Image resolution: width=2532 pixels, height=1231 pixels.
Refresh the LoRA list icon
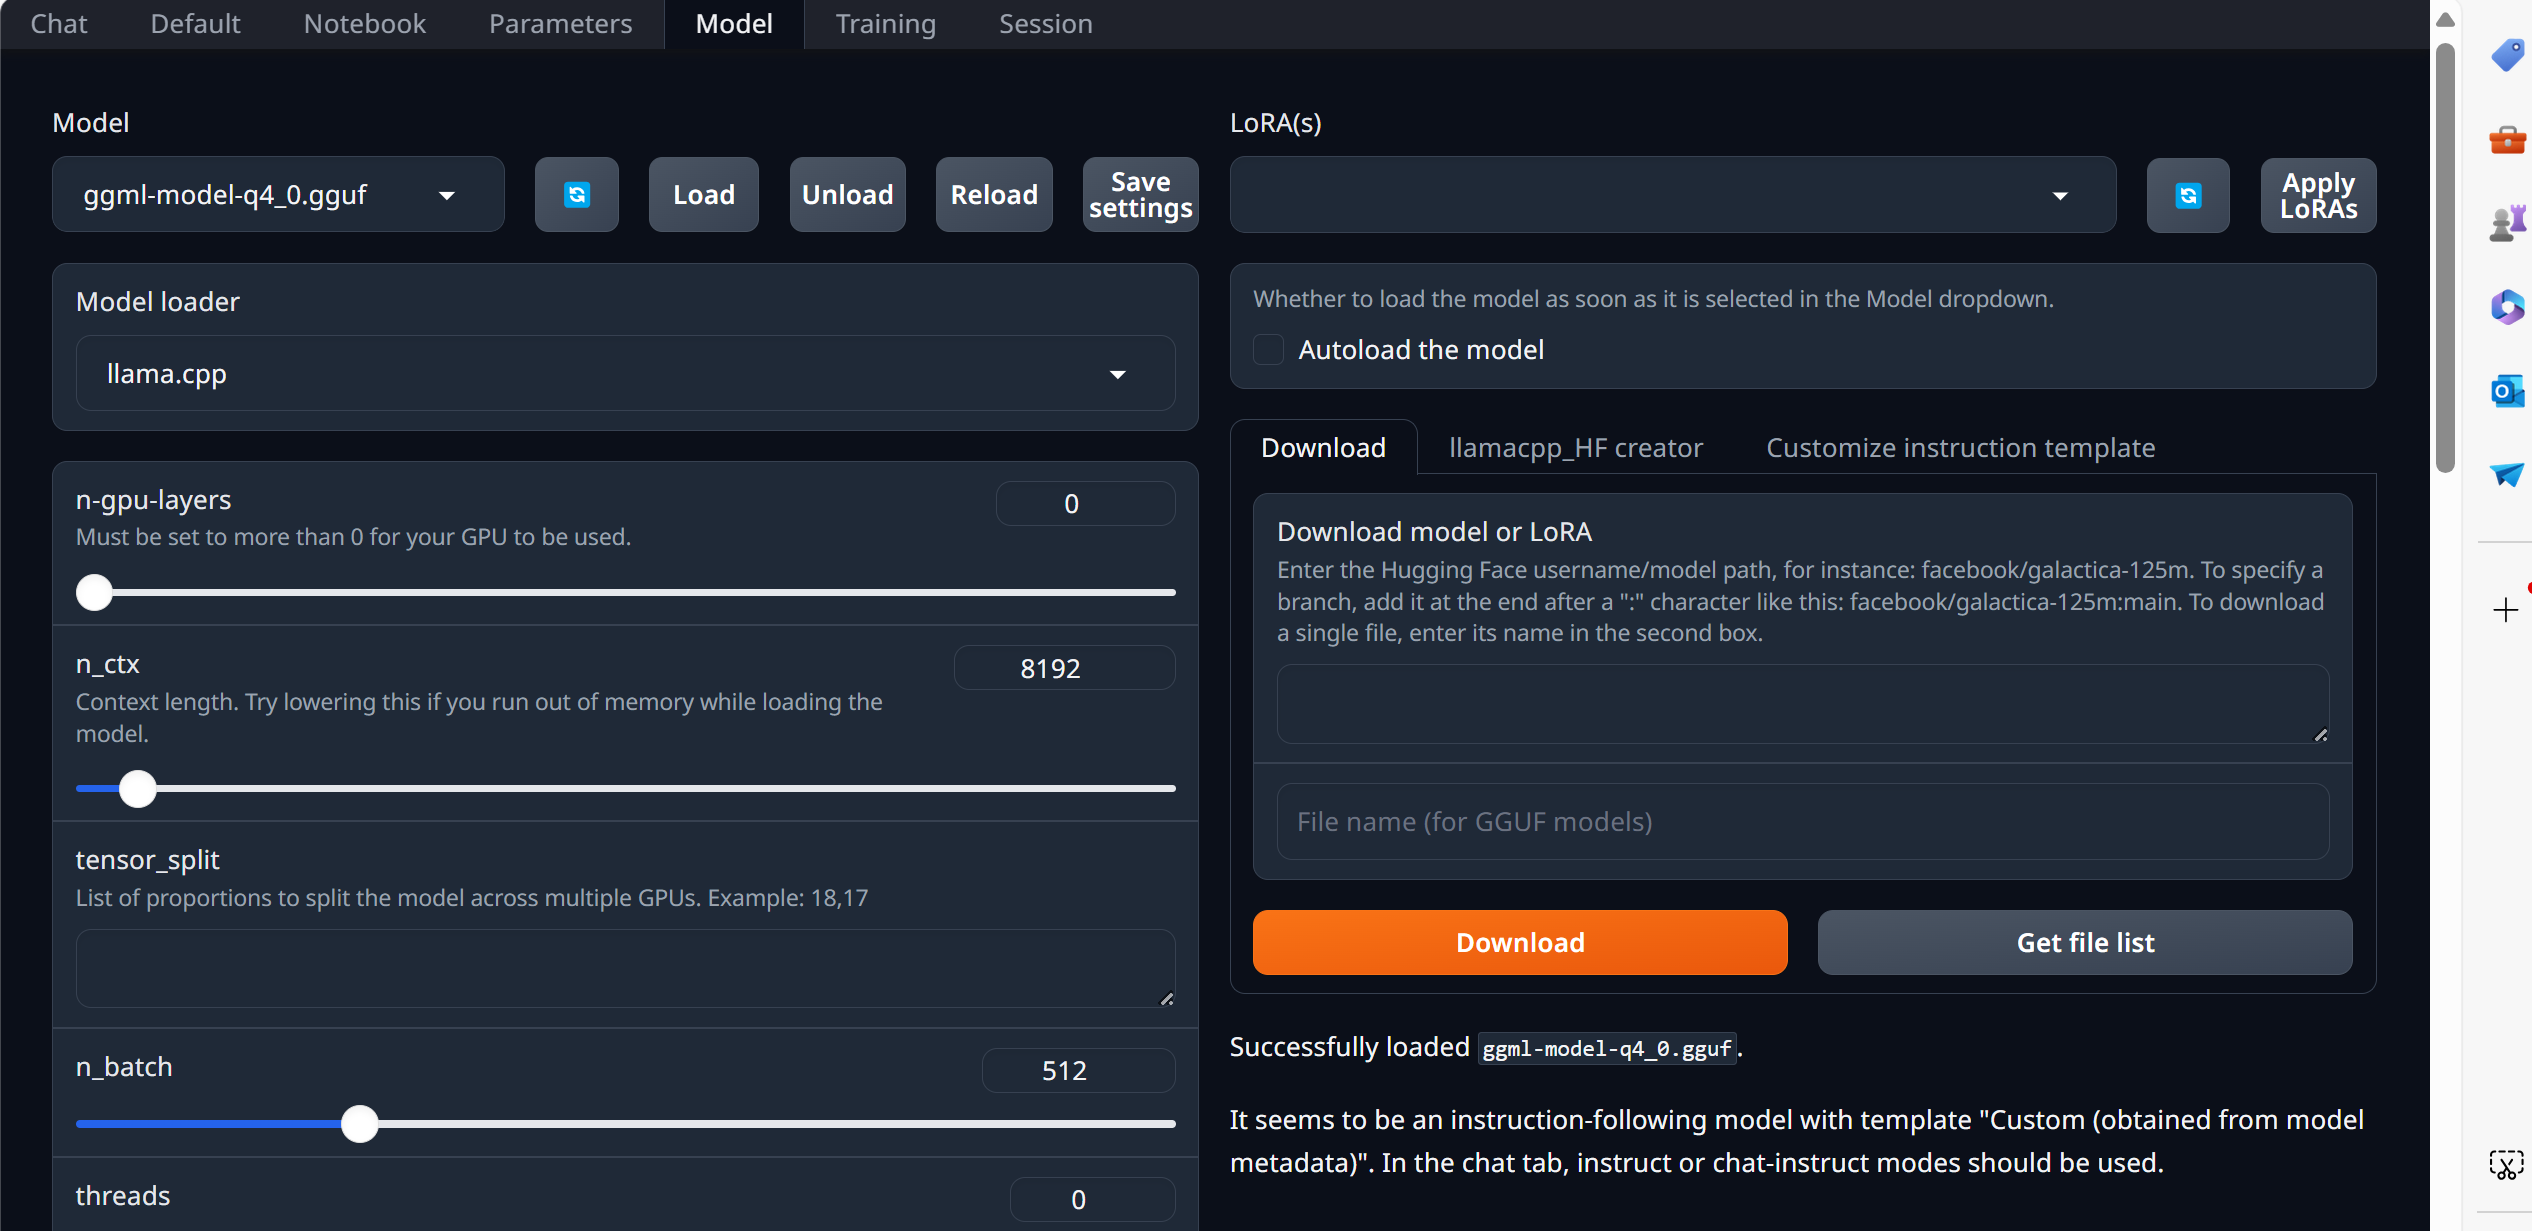tap(2188, 195)
